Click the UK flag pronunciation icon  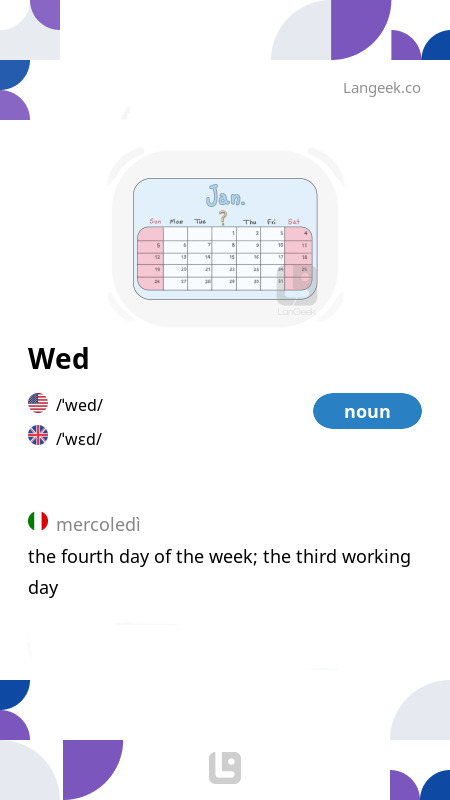38,435
